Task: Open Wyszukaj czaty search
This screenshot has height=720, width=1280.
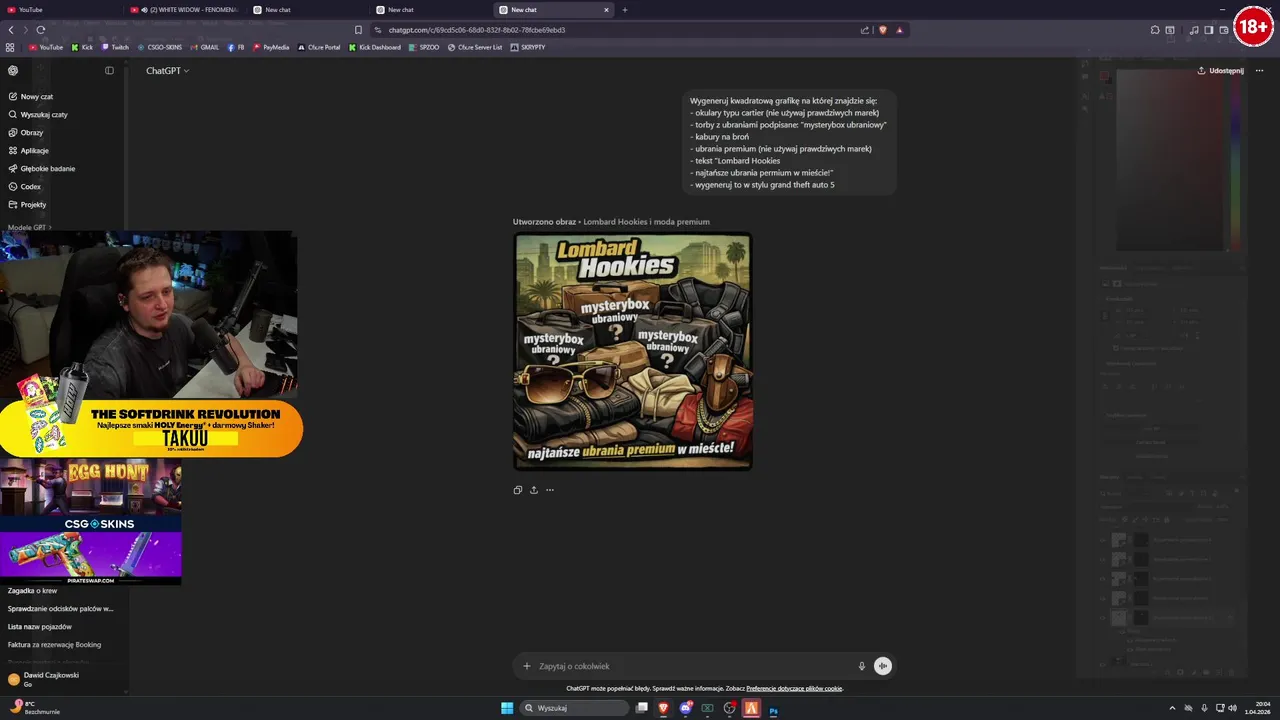Action: (x=38, y=115)
